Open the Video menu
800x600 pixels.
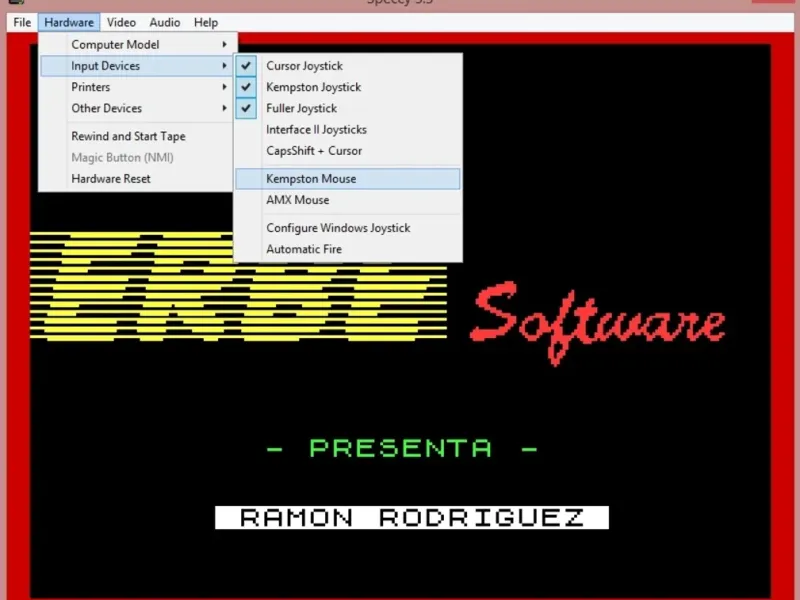(121, 22)
